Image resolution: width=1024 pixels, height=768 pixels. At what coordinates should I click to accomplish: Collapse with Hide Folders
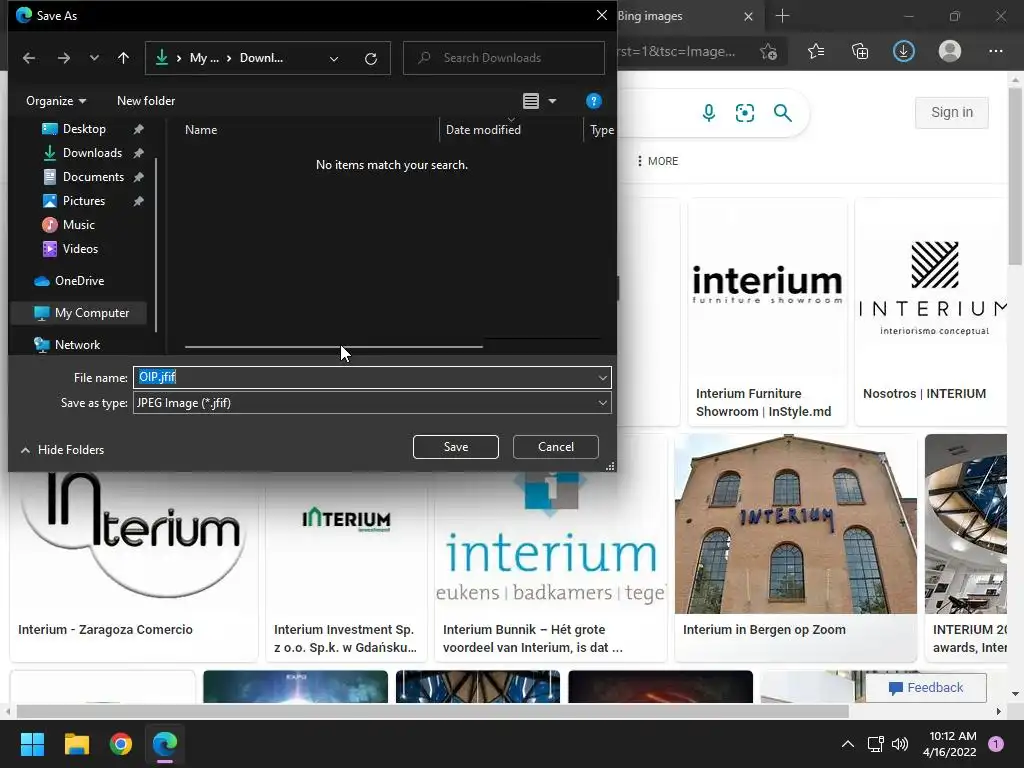point(62,450)
